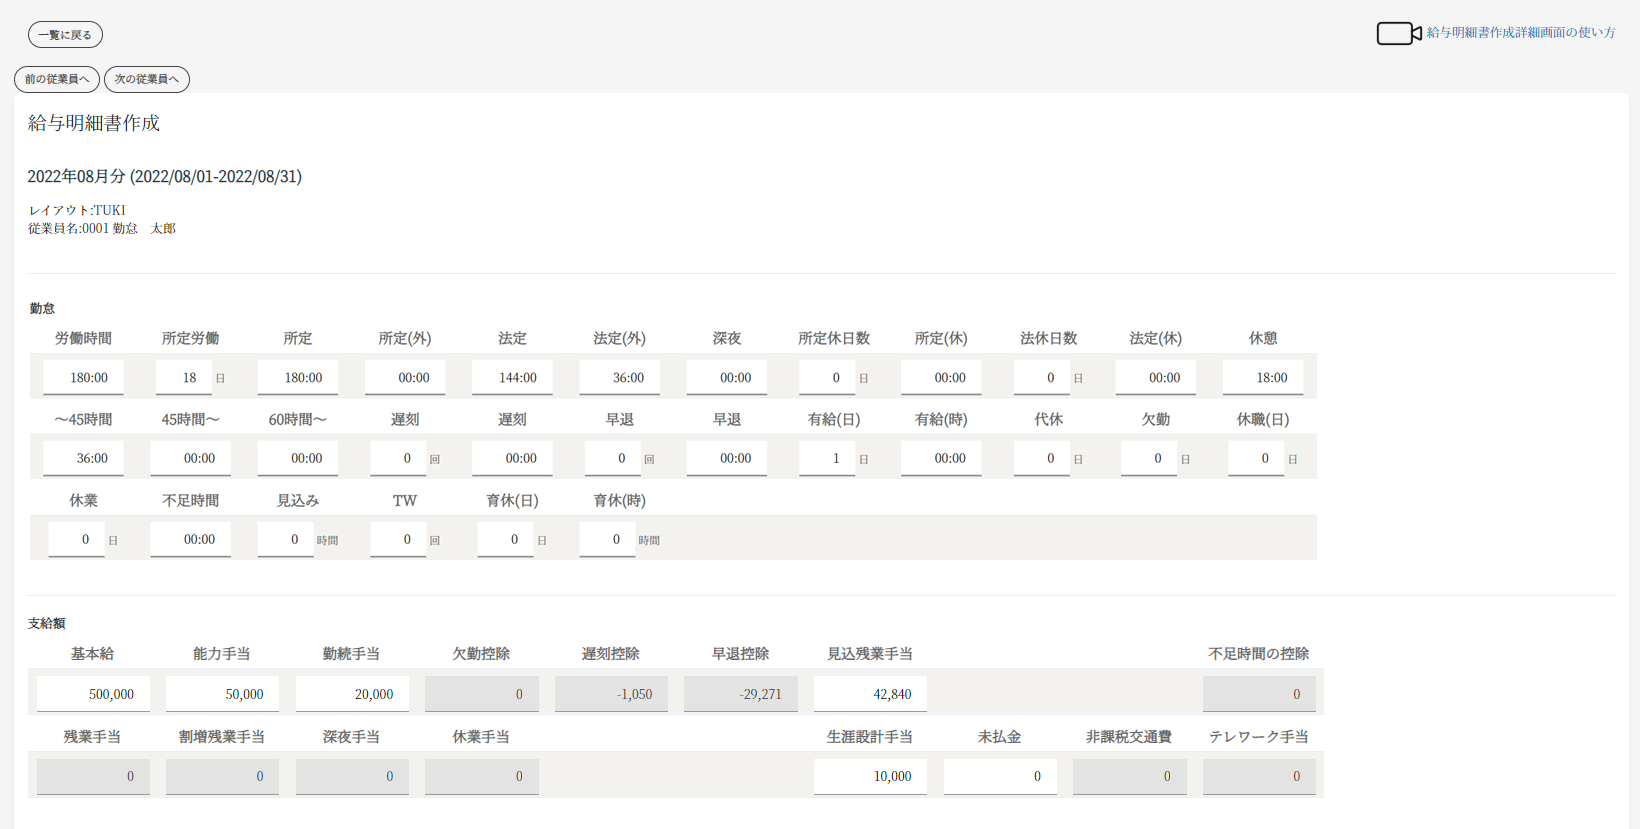
Task: Click the TW count input field
Action: (398, 540)
